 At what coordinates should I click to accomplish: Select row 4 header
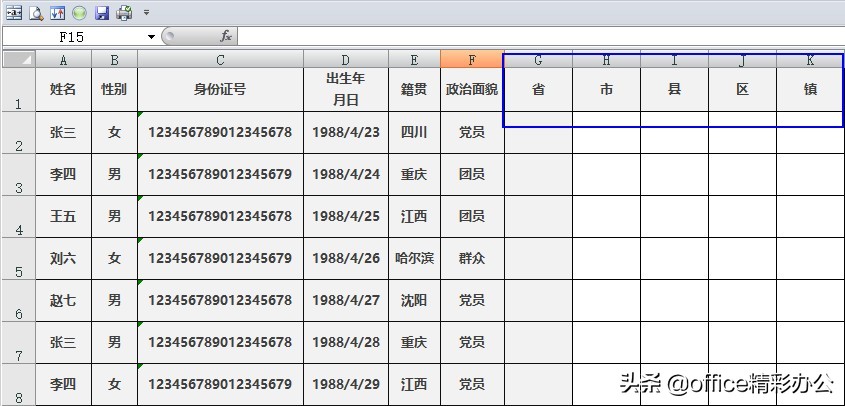(x=19, y=217)
